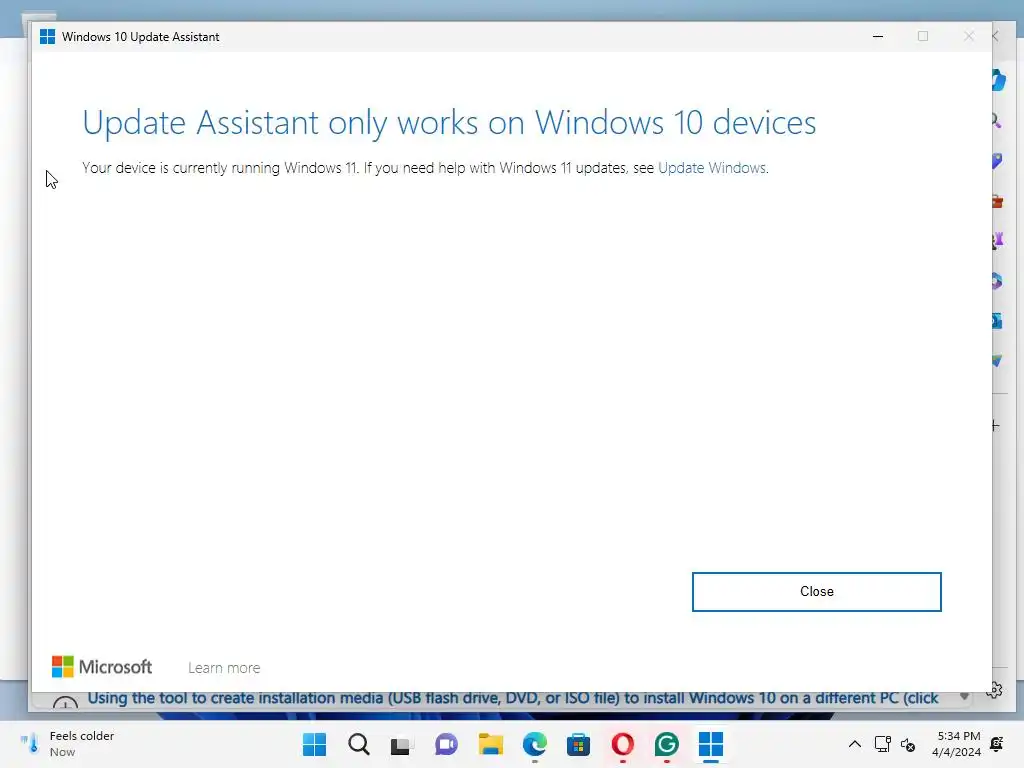Open the green G app on the taskbar

pos(666,744)
